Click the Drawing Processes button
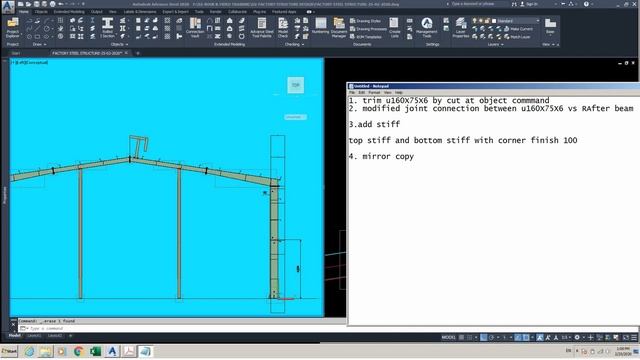 [369, 29]
